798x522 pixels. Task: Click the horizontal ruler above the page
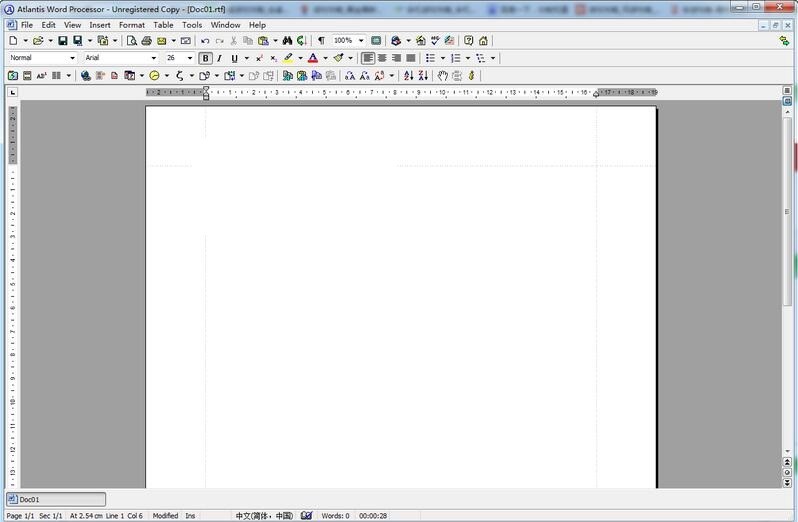[400, 92]
